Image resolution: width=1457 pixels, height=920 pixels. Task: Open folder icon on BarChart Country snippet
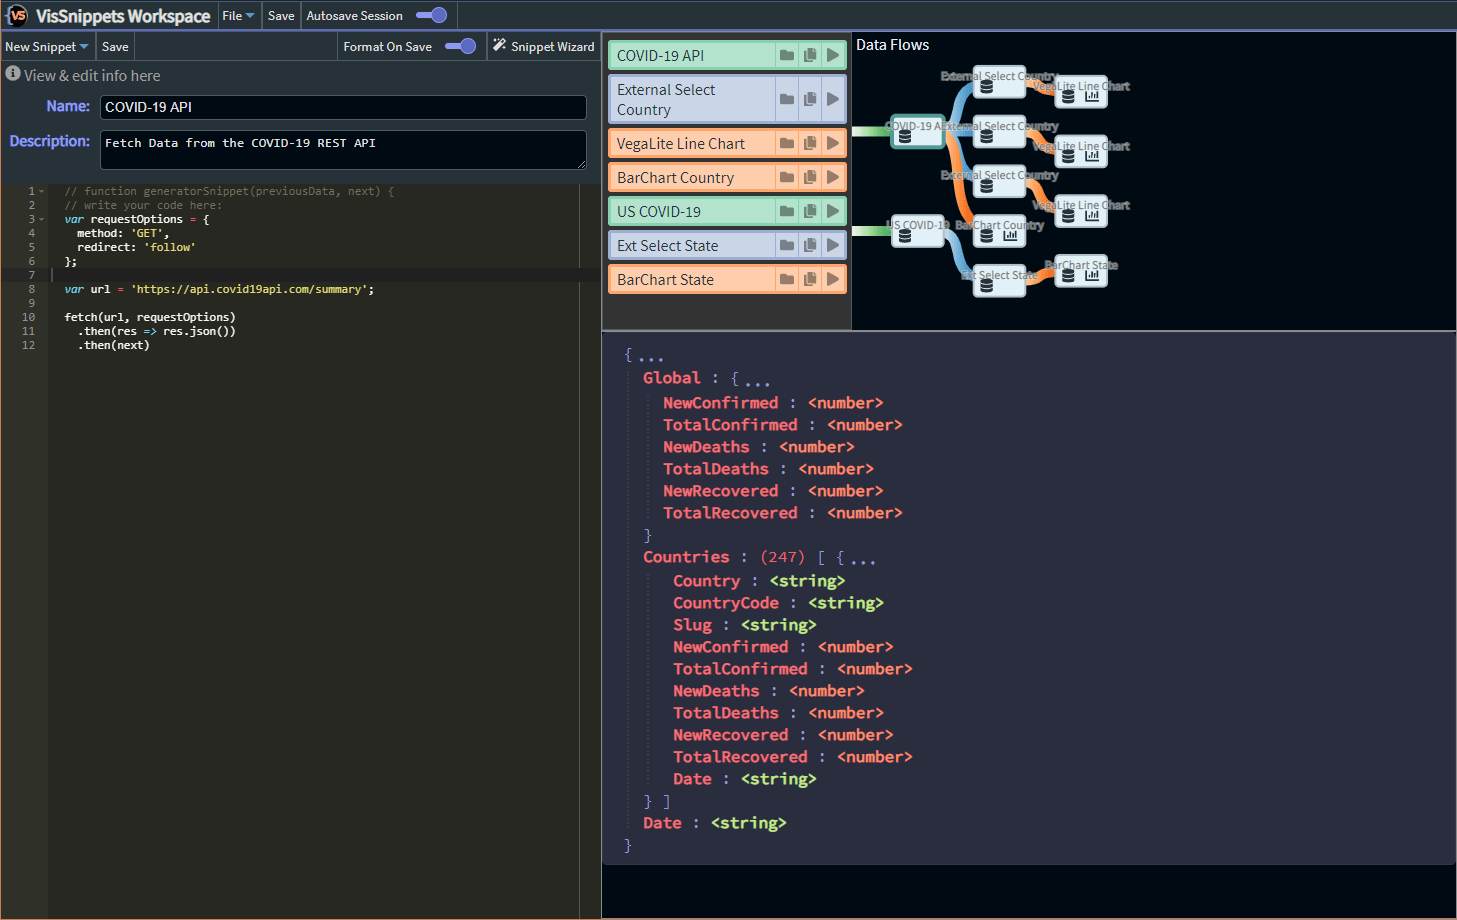click(787, 177)
